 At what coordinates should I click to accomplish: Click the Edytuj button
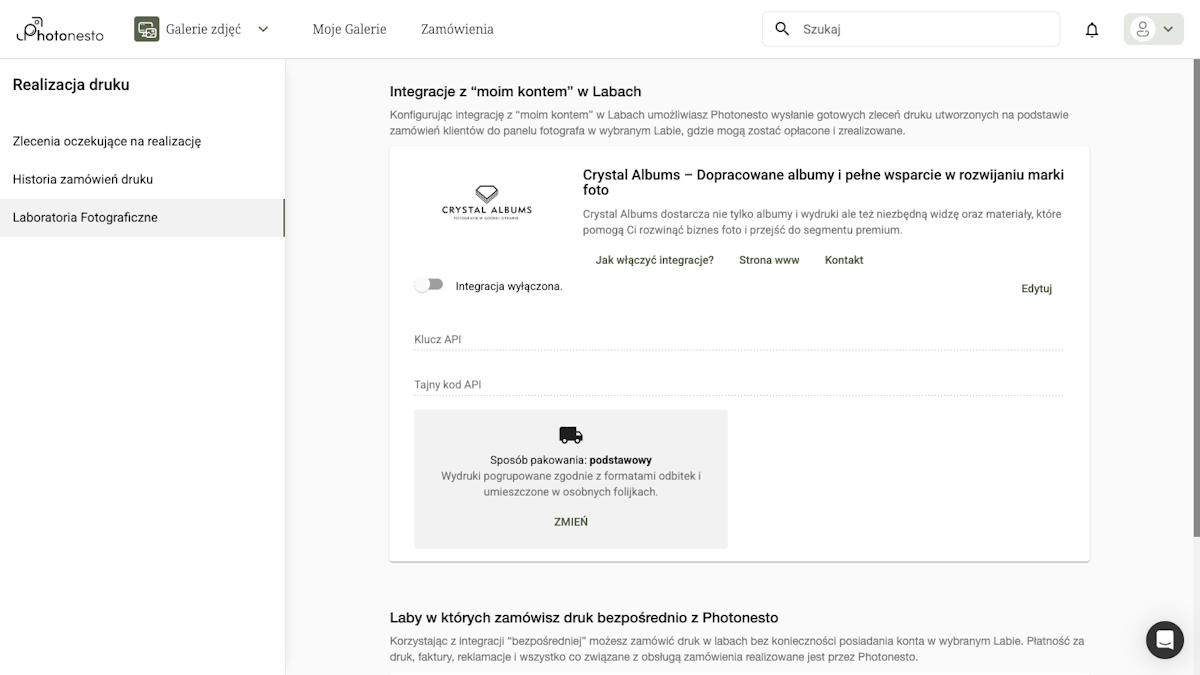click(1036, 288)
